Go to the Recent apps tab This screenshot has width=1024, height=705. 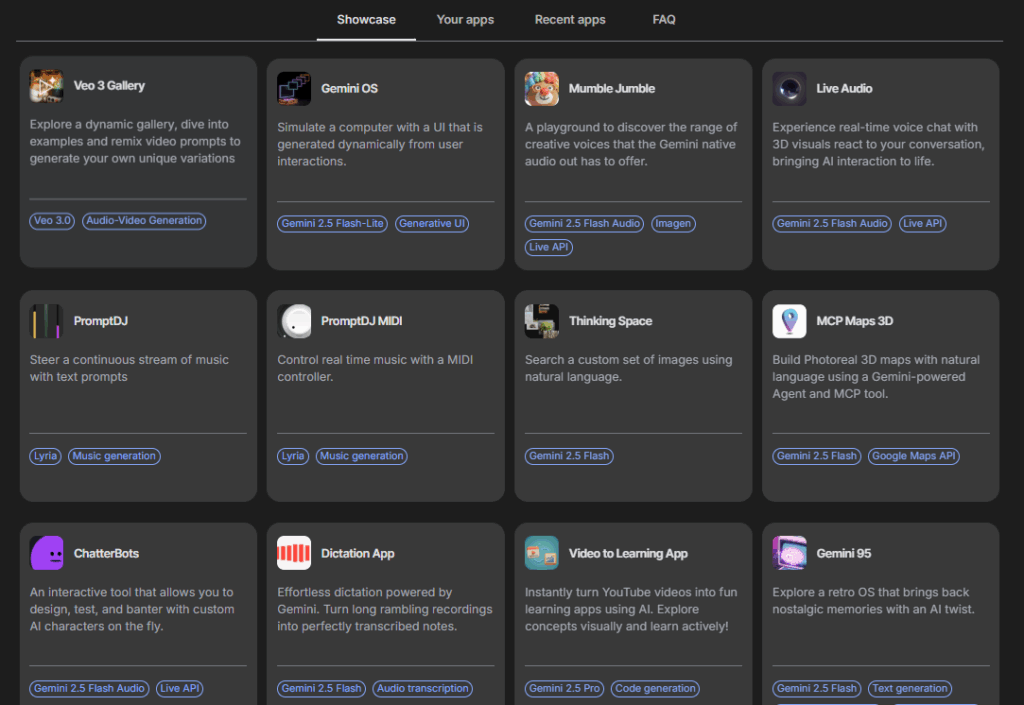tap(570, 20)
